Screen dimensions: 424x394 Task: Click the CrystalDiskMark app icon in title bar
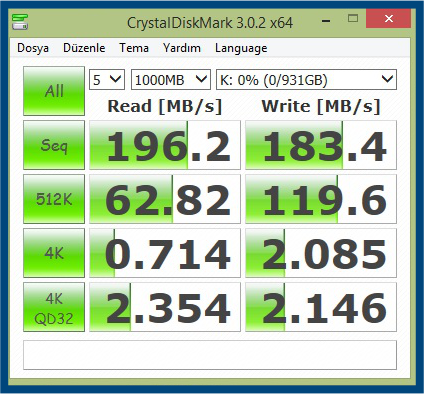[x=20, y=22]
